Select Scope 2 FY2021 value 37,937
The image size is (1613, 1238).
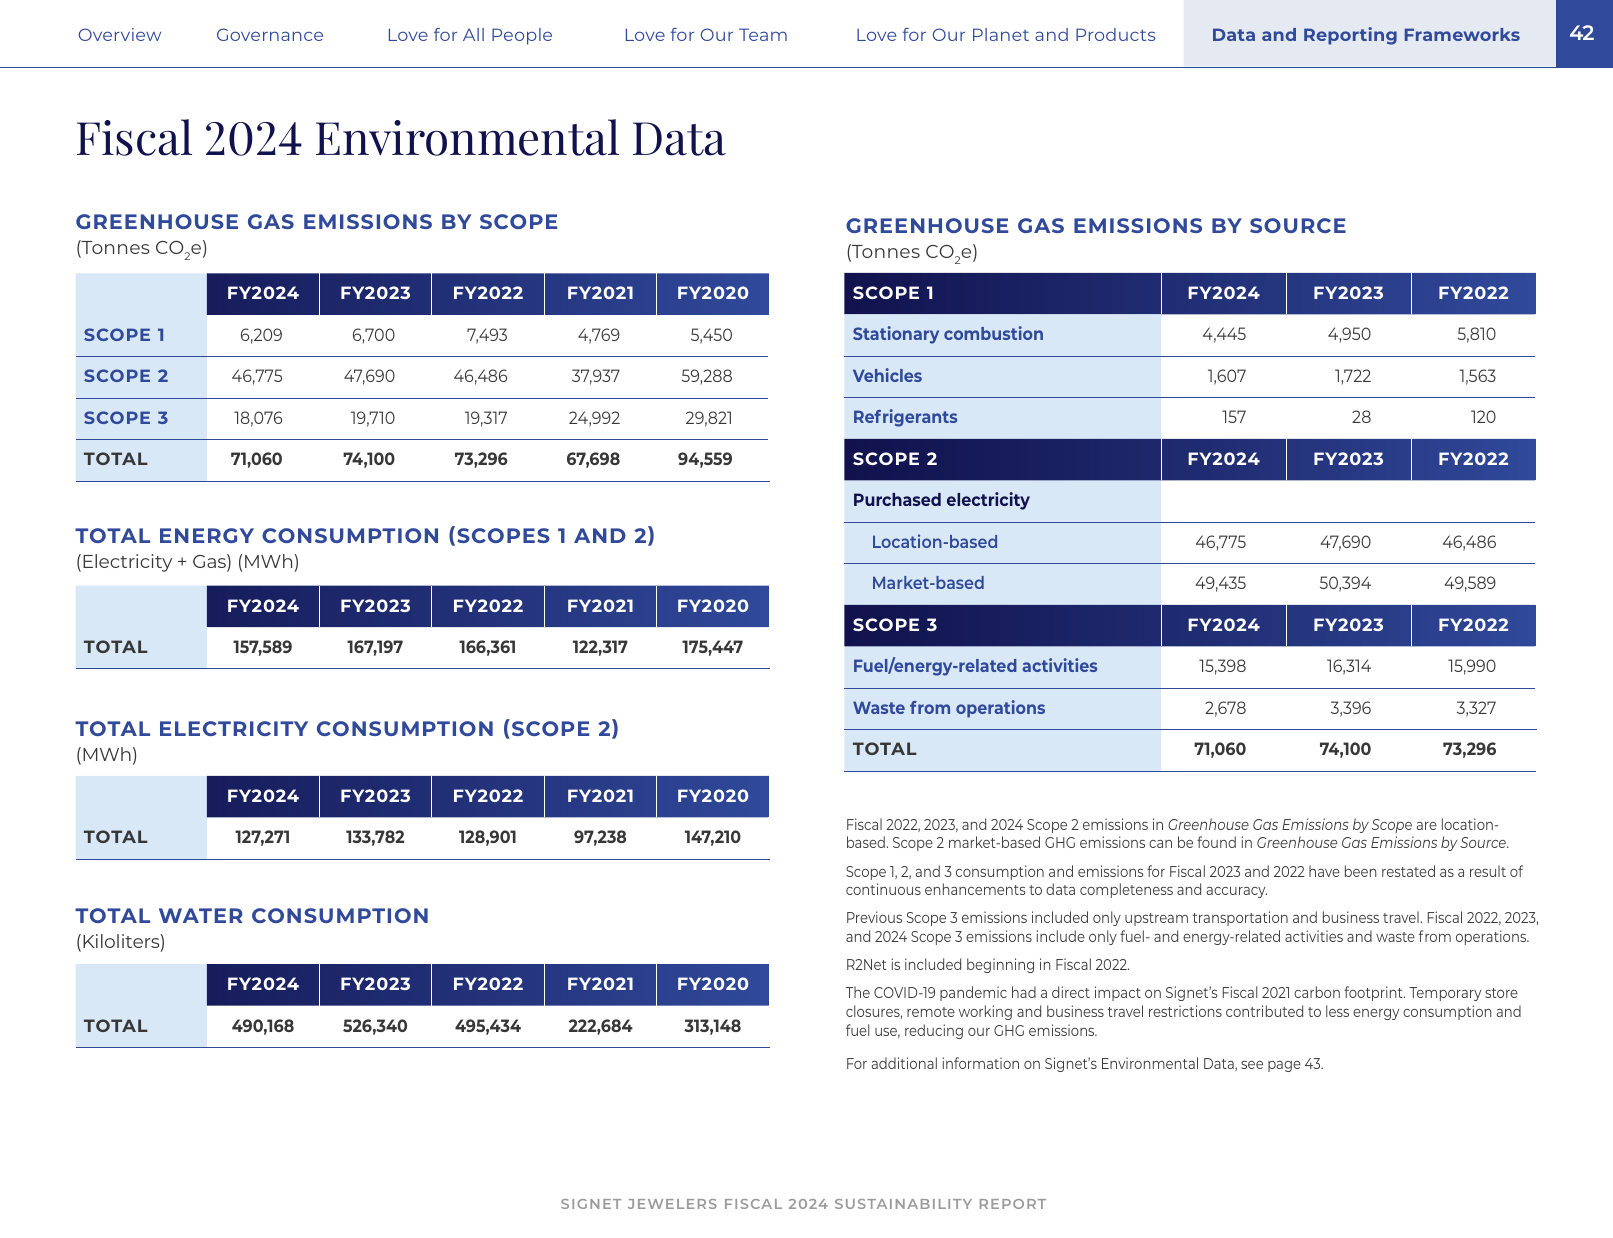click(596, 377)
